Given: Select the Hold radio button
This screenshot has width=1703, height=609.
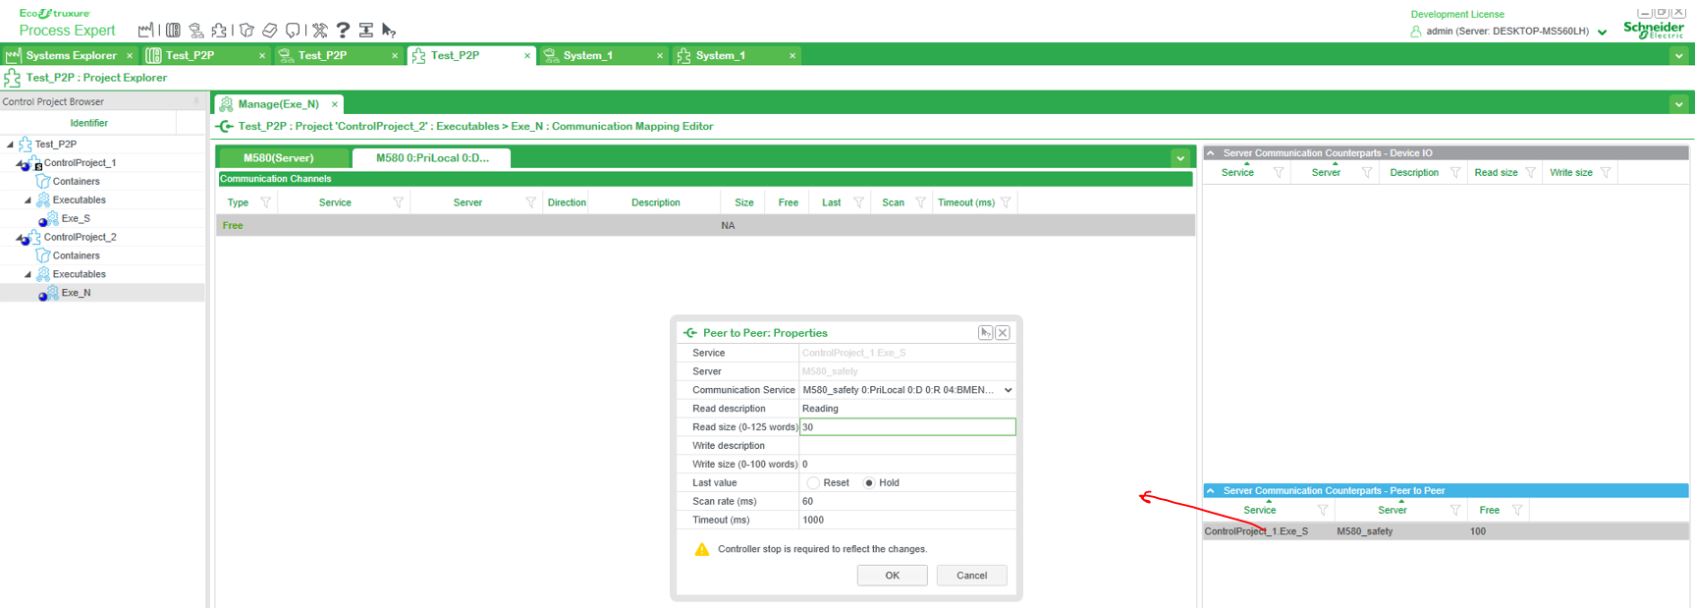Looking at the screenshot, I should (869, 483).
